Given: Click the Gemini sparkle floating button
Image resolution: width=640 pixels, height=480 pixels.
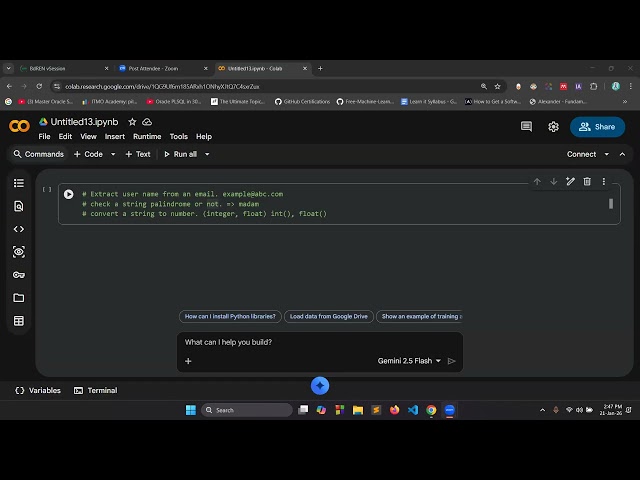Looking at the screenshot, I should (320, 386).
